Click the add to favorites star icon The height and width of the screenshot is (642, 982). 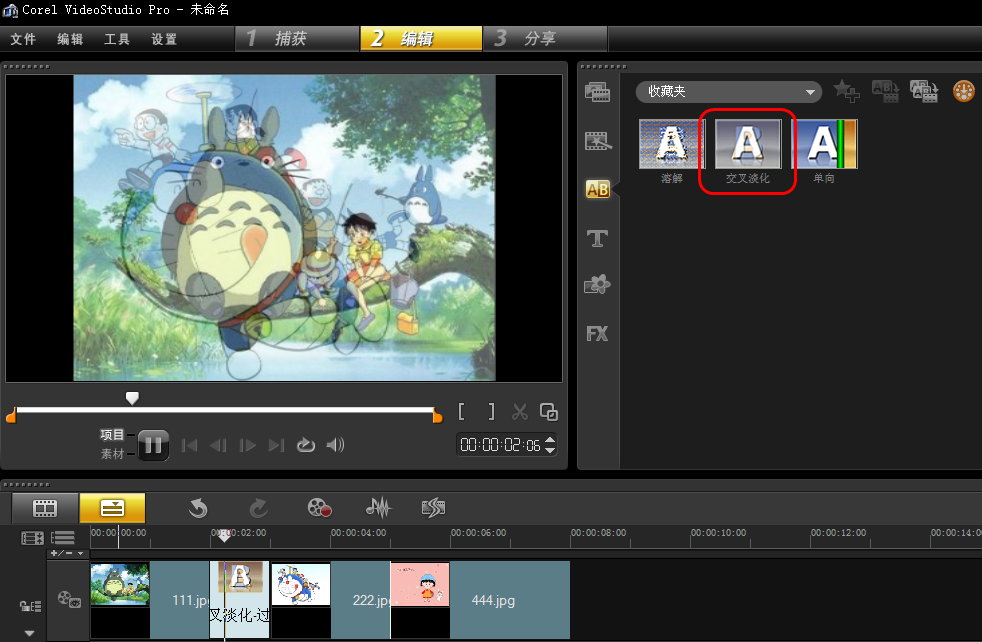tap(846, 92)
